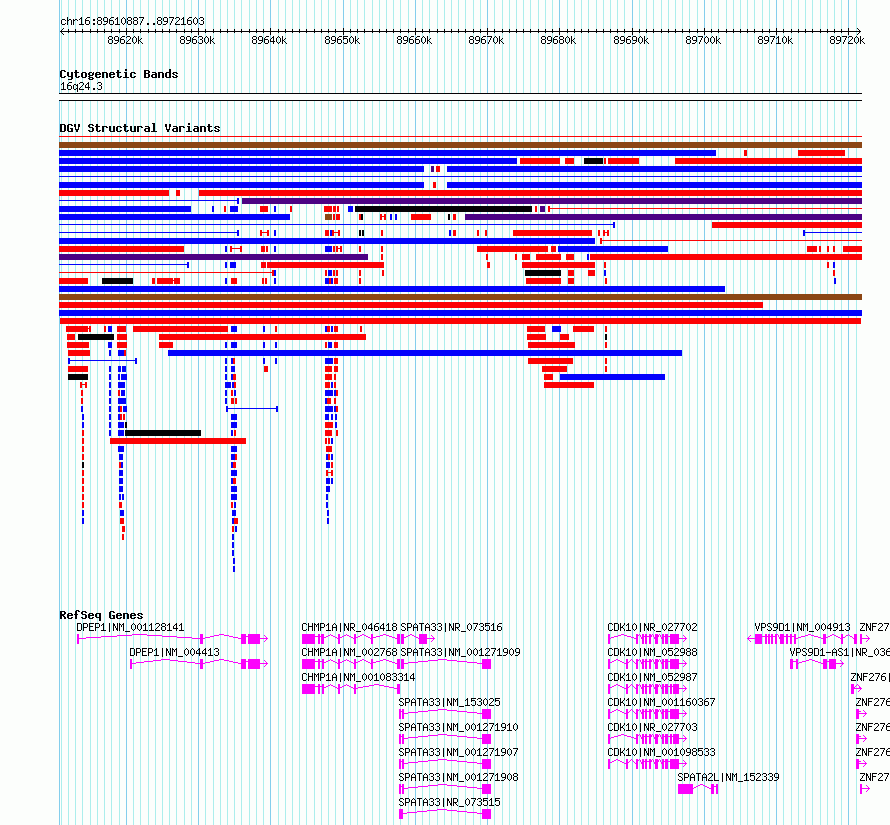Click the SPATA33|NM_153025 transcript label
This screenshot has height=825, width=890.
(x=450, y=702)
